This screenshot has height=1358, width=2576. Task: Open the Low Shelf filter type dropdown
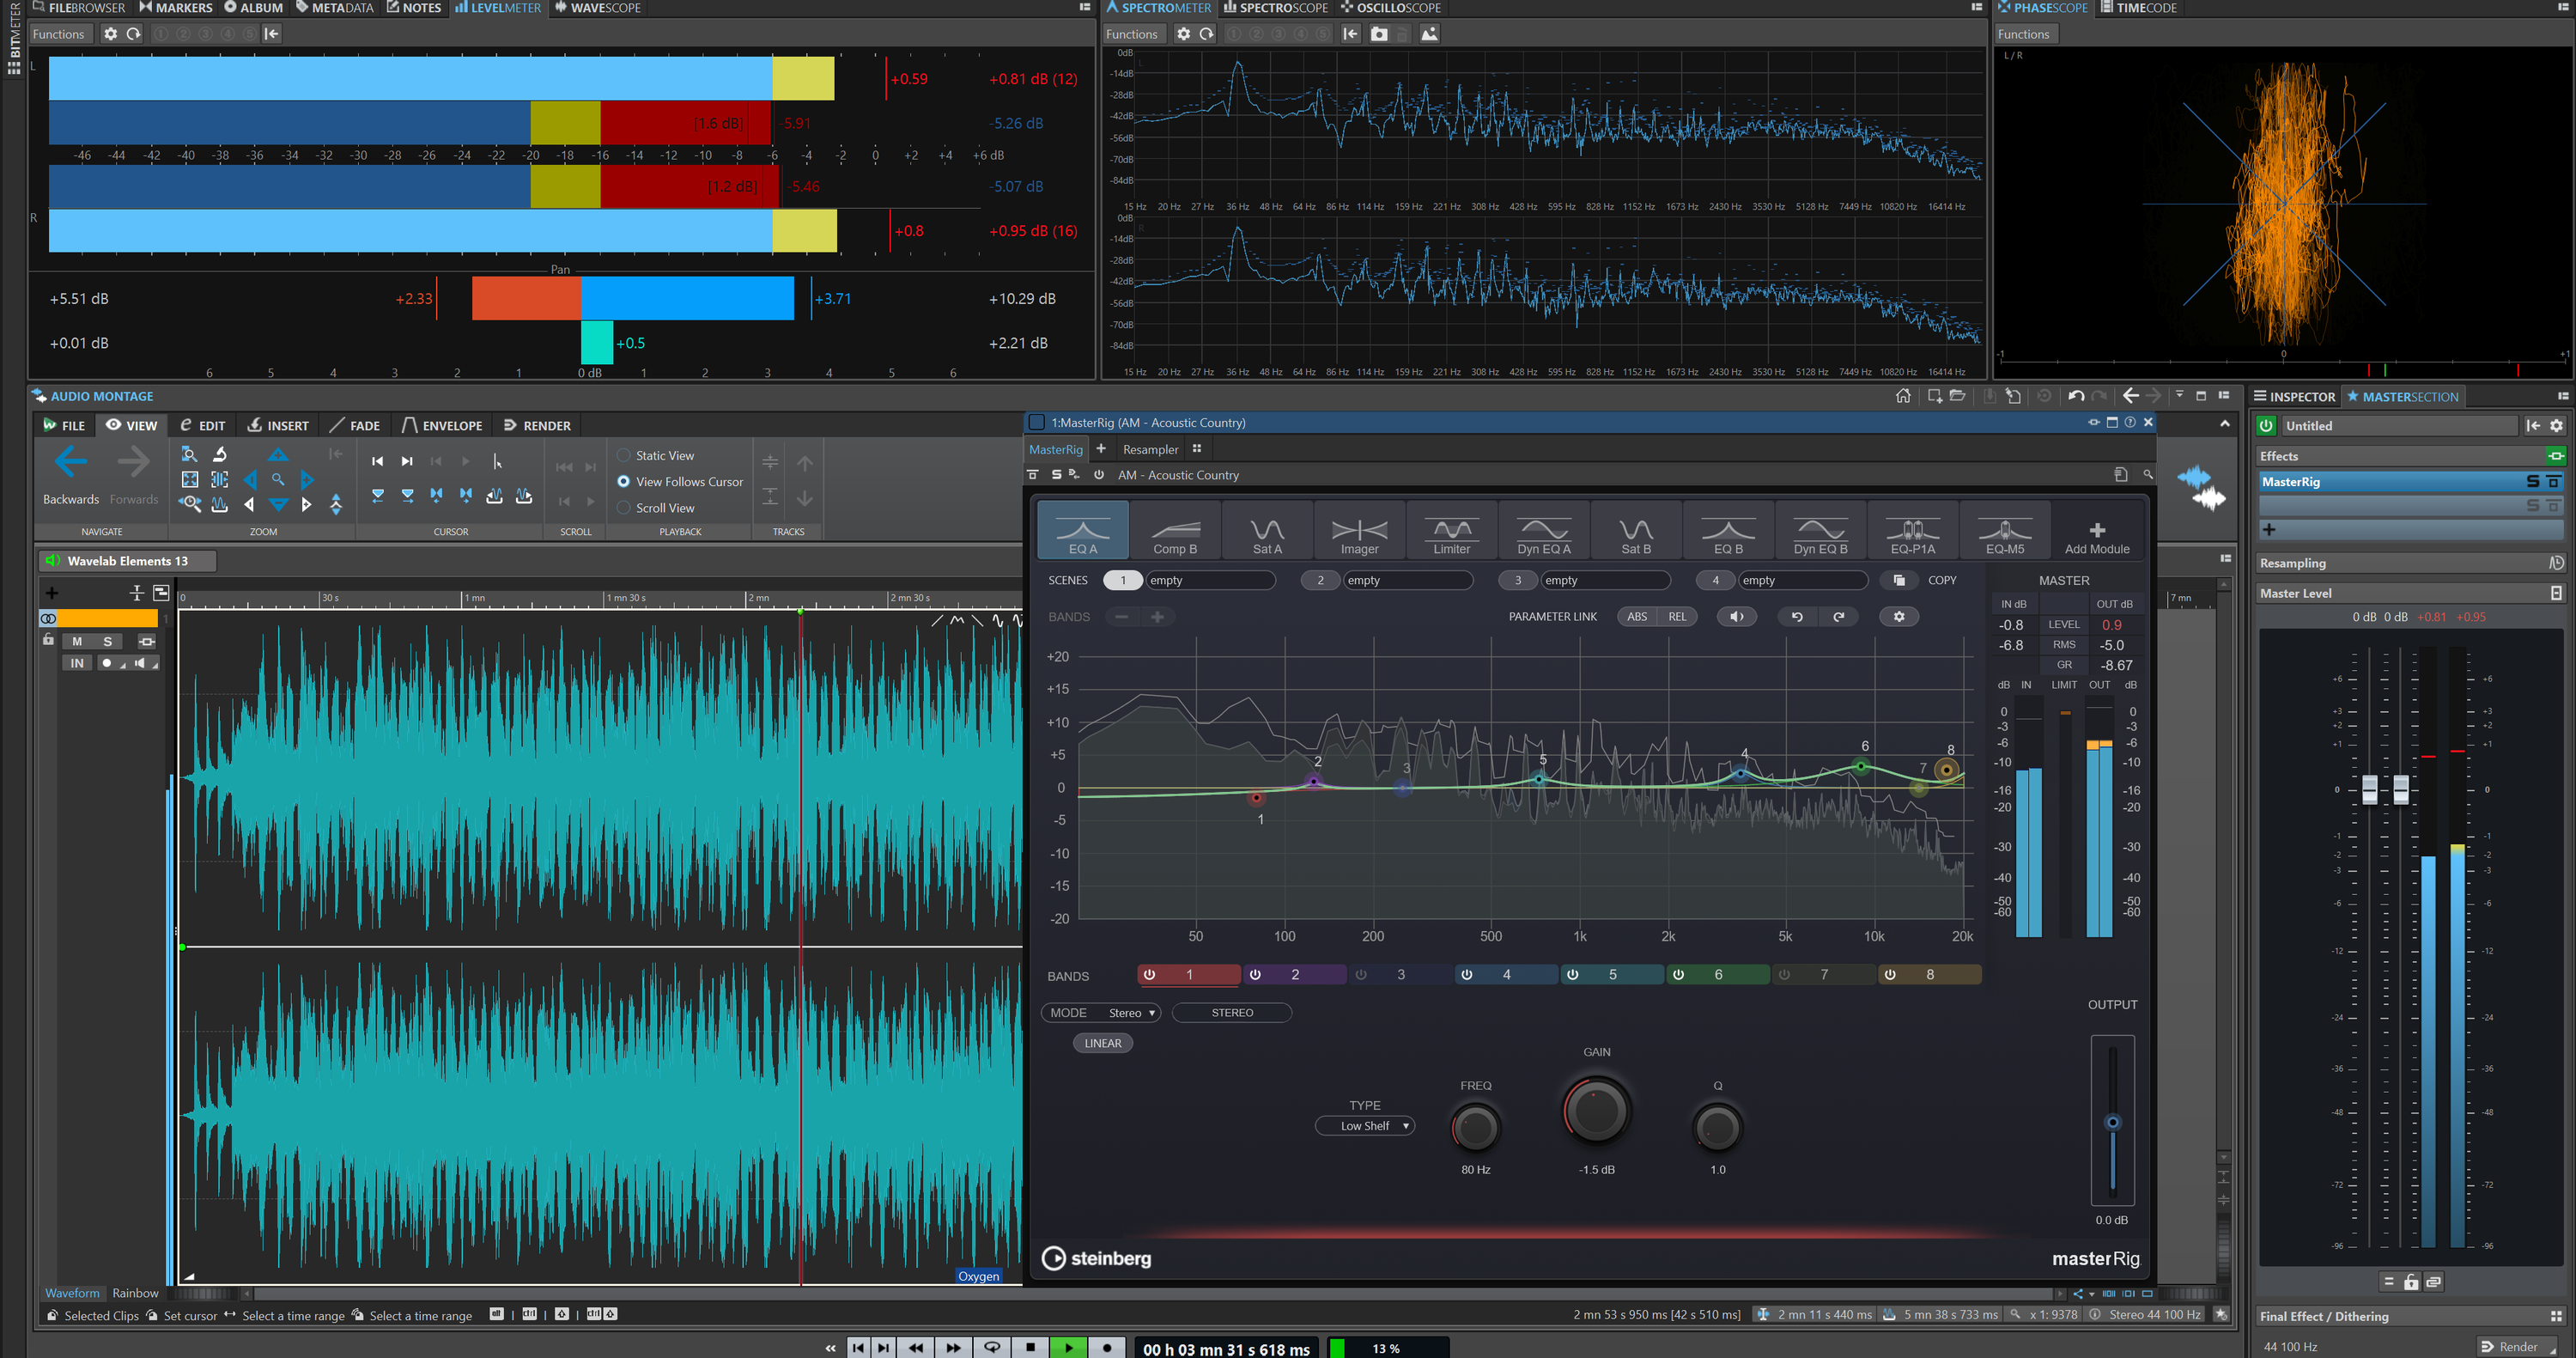point(1365,1125)
